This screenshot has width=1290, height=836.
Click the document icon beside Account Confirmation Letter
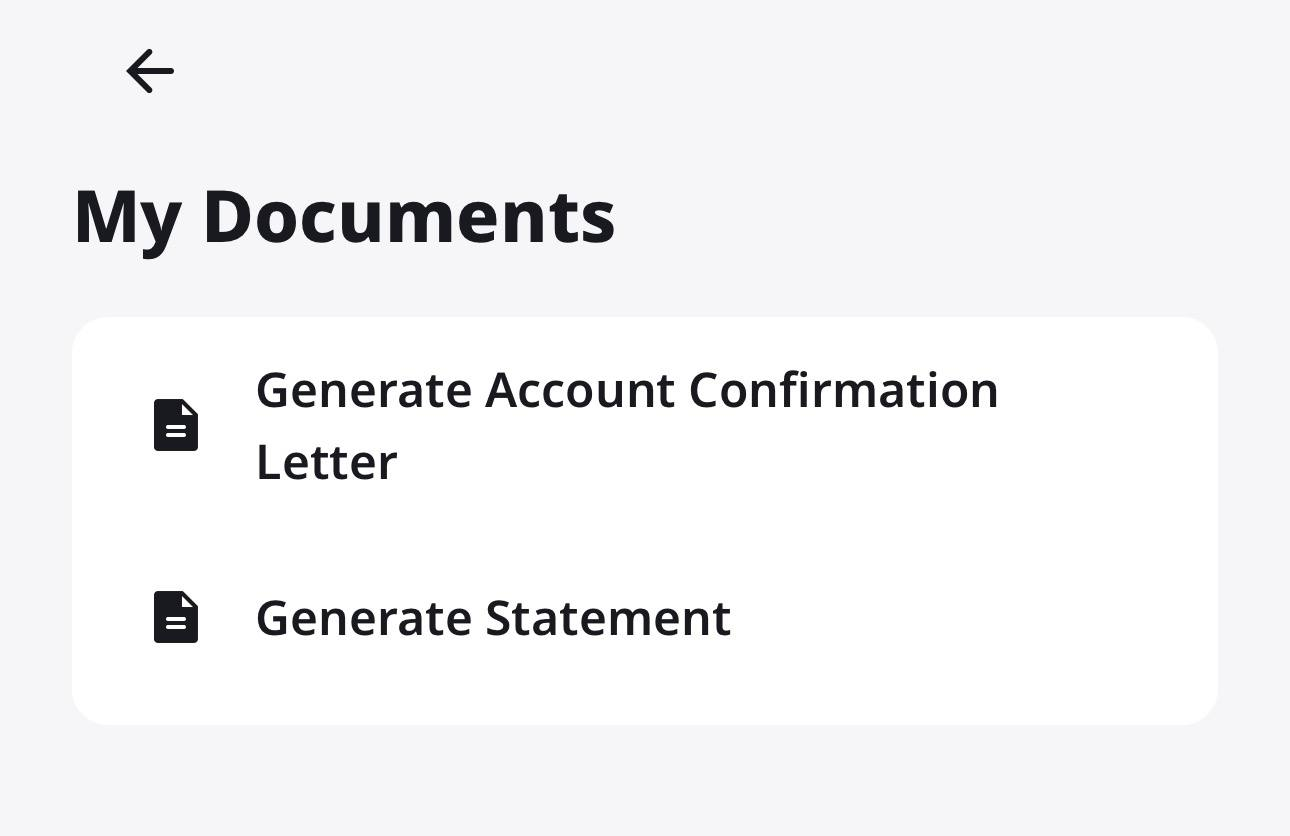tap(176, 425)
